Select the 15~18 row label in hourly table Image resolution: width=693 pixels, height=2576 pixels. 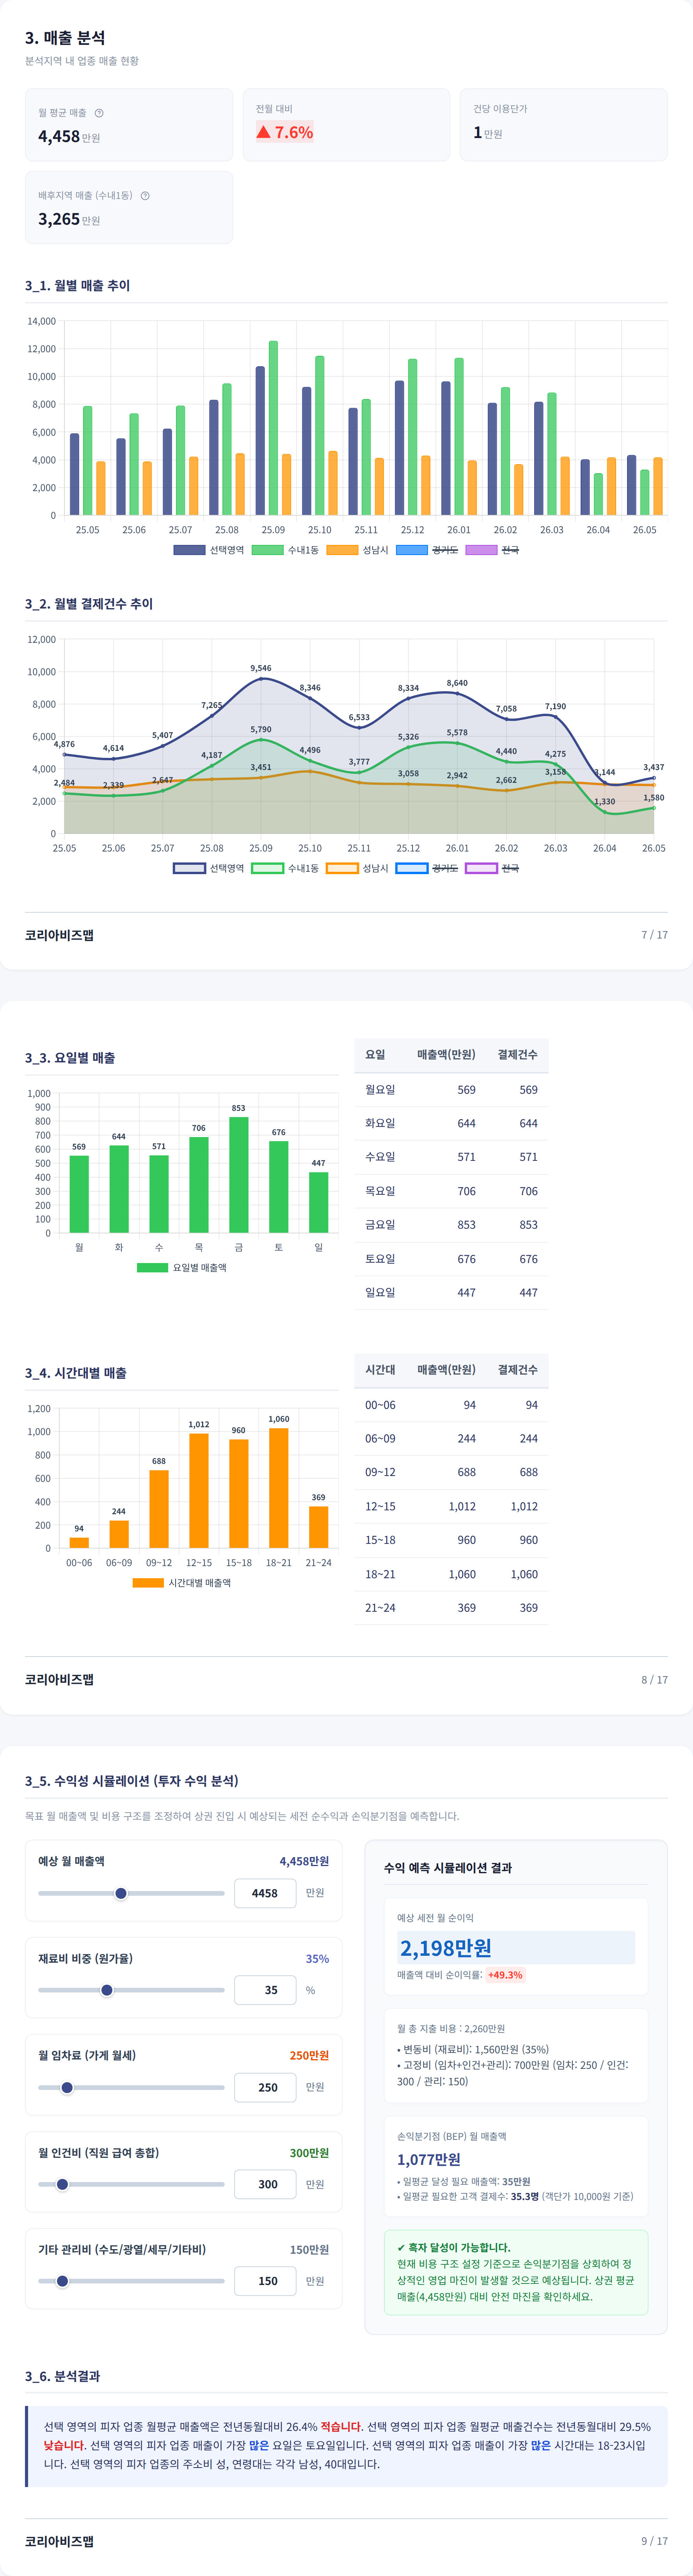pyautogui.click(x=380, y=1540)
